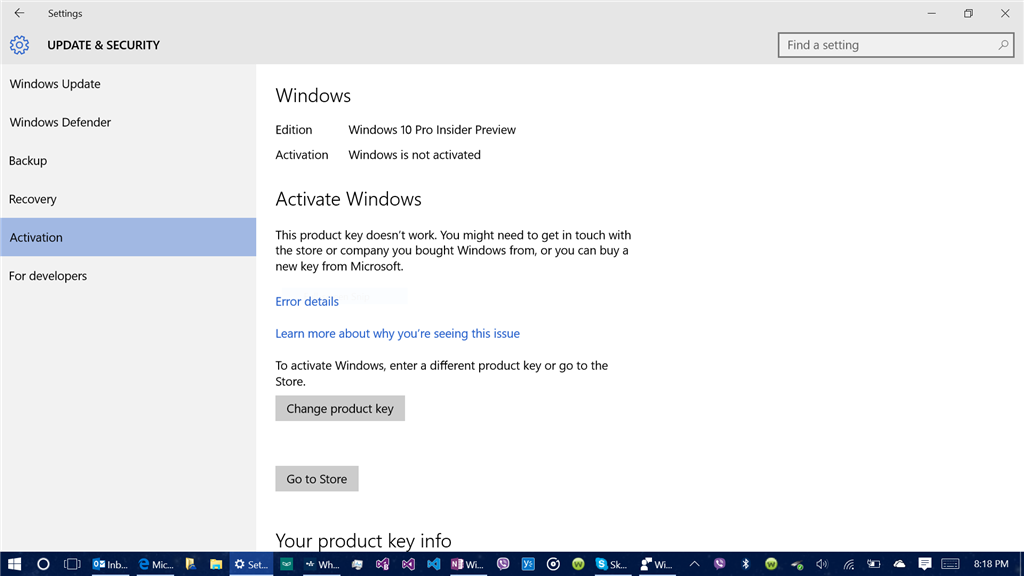Check battery status in system tray

pos(873,564)
